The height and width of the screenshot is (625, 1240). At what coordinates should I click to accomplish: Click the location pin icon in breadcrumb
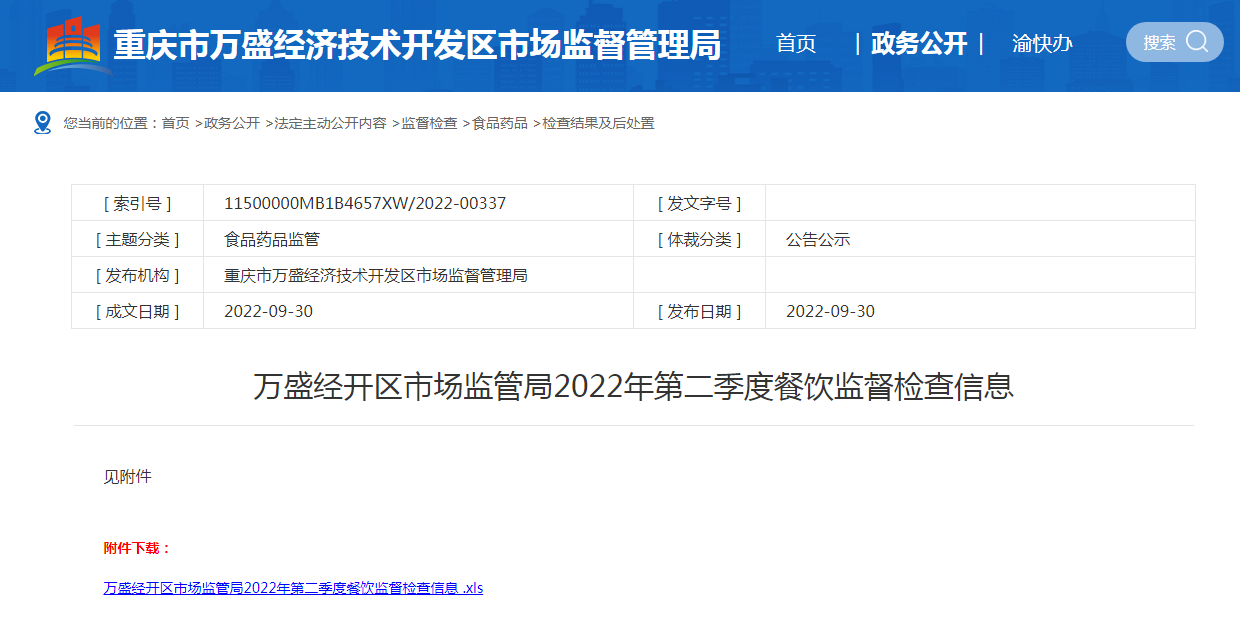(x=42, y=123)
